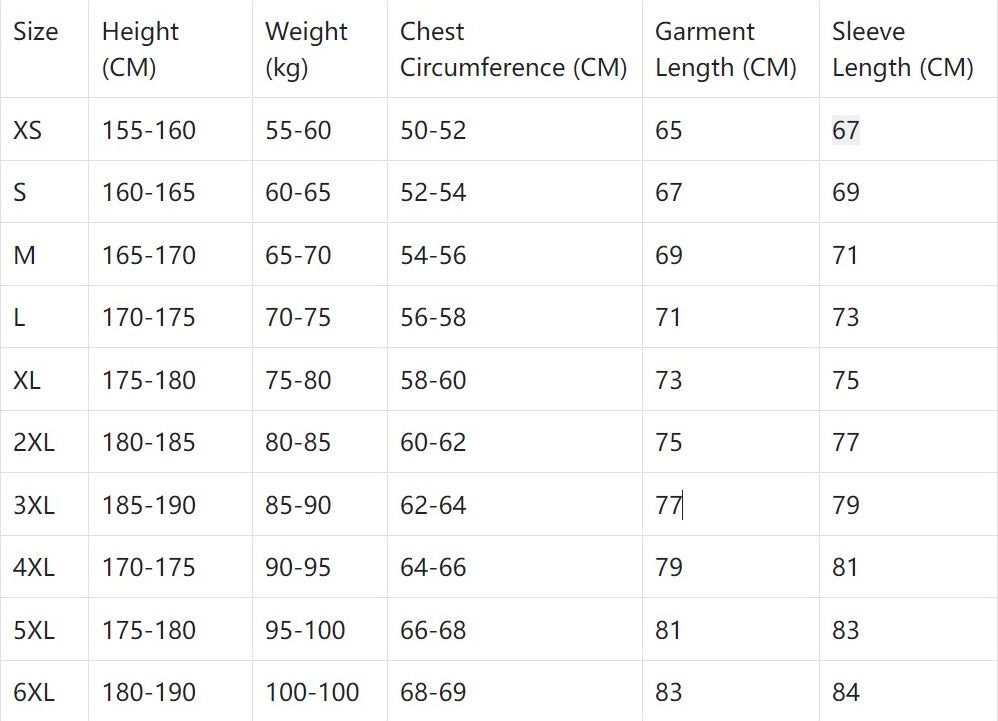This screenshot has height=721, width=998.
Task: Click the Size column header
Action: click(x=36, y=32)
